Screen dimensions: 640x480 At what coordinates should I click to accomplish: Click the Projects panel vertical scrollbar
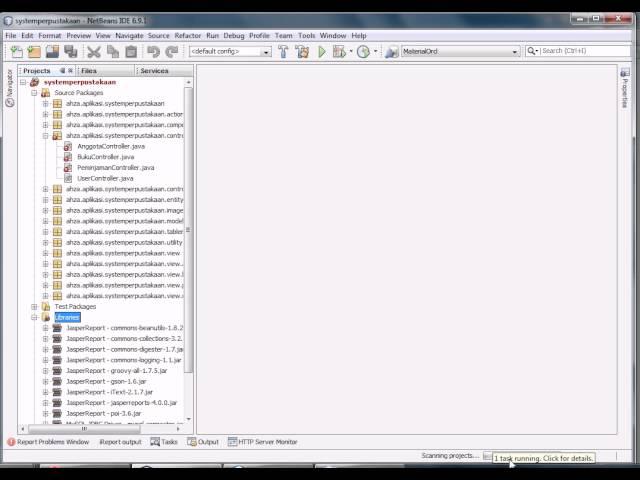click(x=188, y=231)
